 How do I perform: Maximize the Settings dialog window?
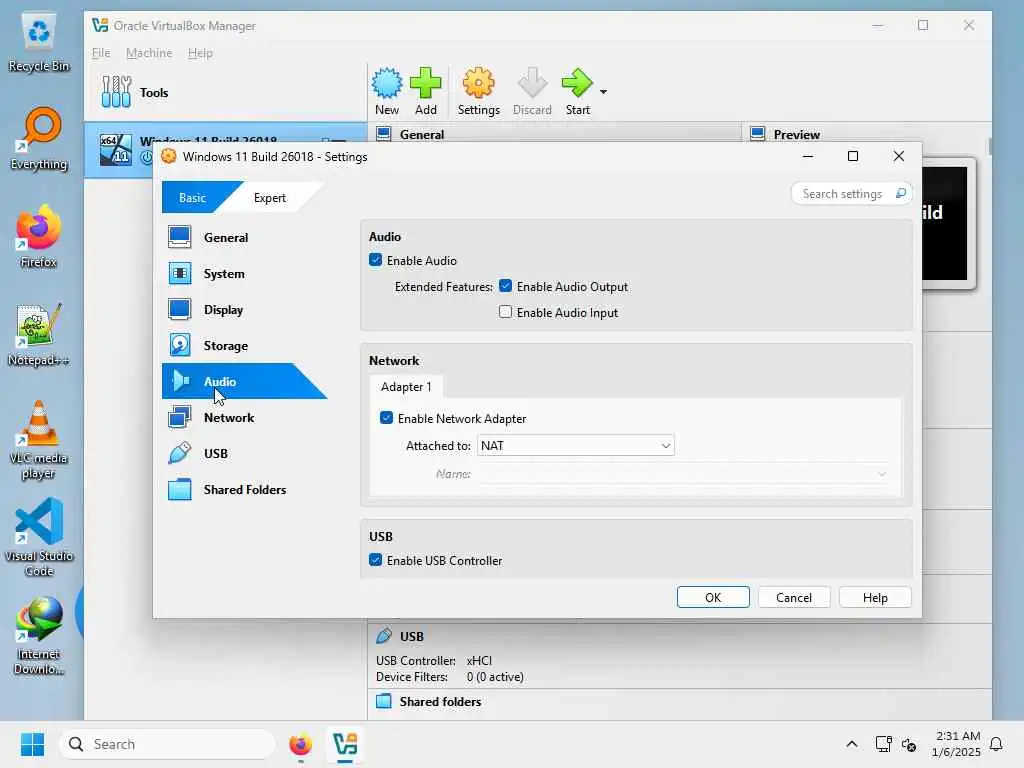click(852, 156)
